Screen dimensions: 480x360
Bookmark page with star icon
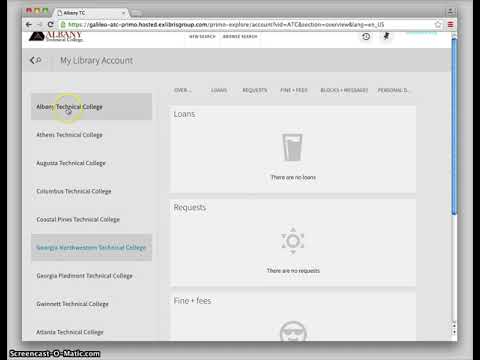coord(438,24)
